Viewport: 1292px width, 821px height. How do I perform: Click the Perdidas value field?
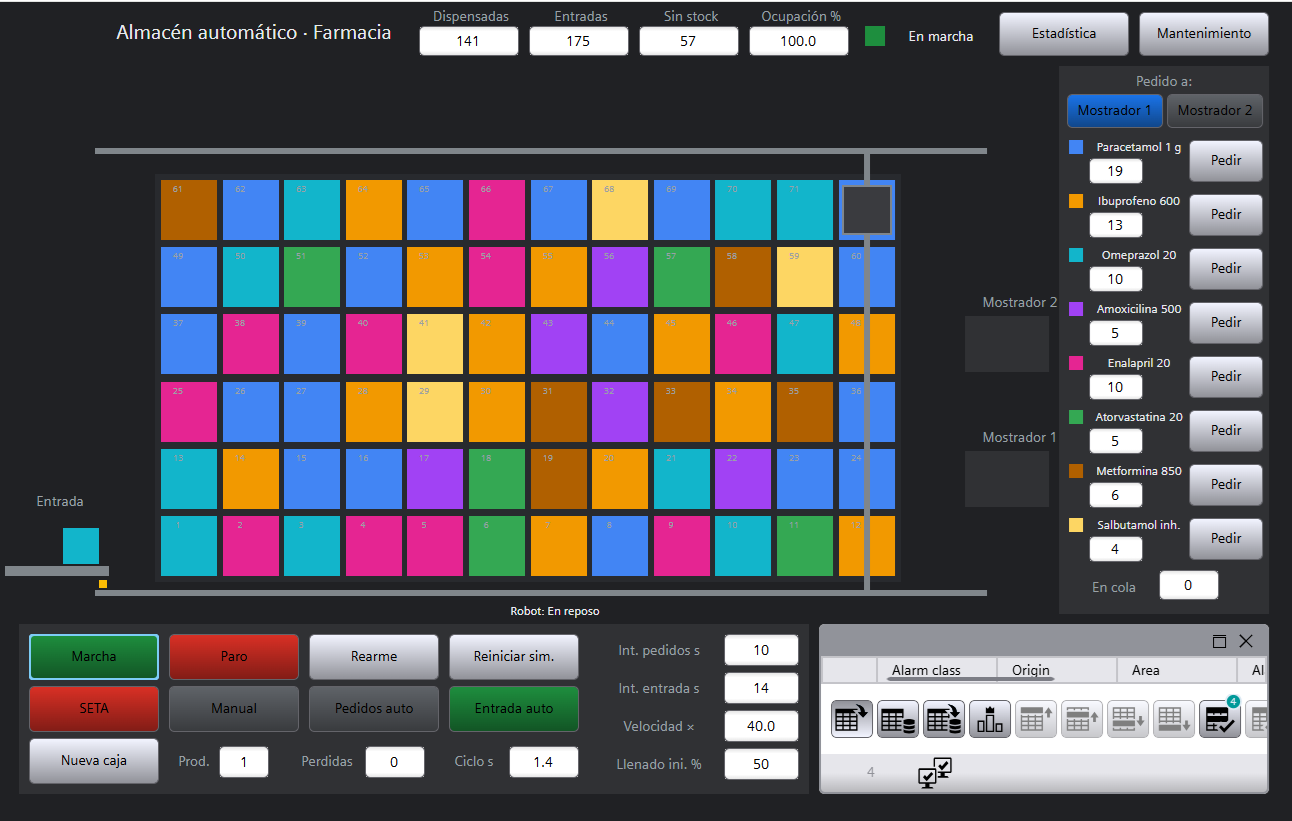tap(394, 762)
